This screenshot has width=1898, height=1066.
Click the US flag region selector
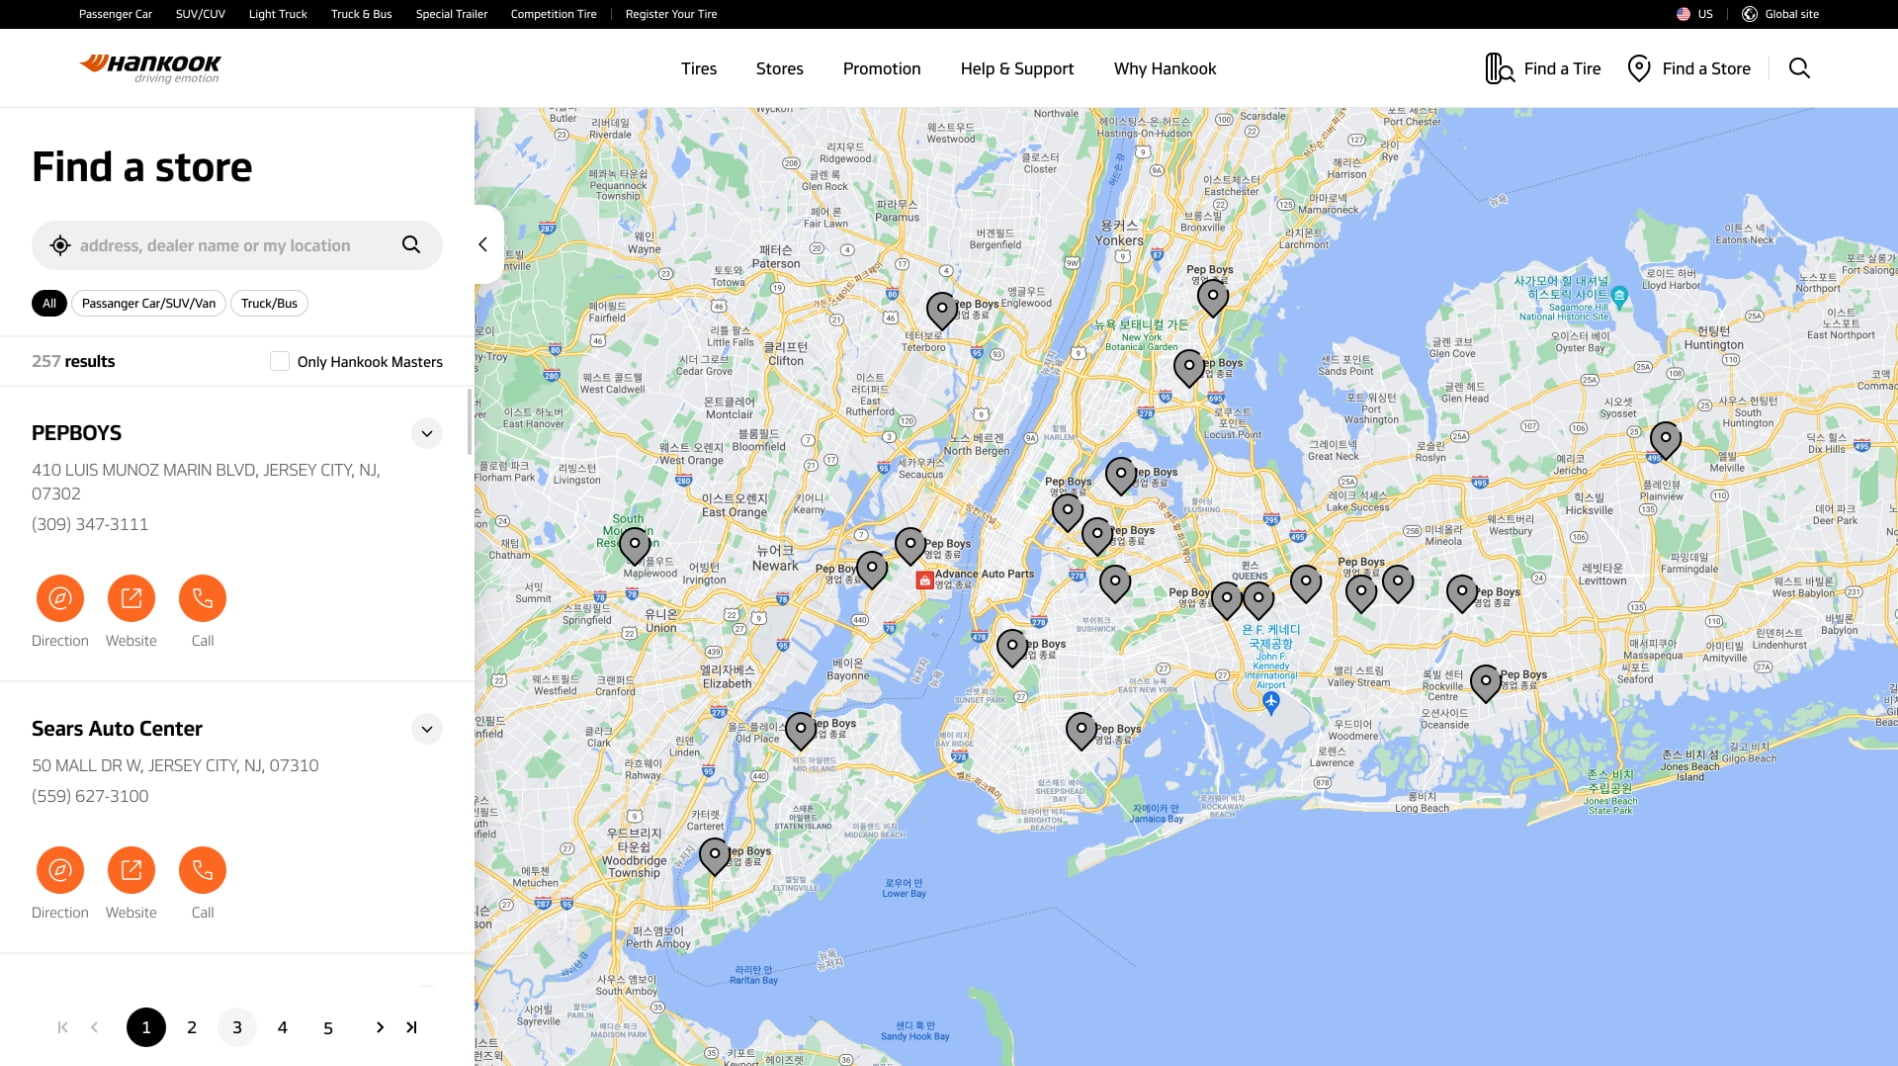(x=1694, y=14)
